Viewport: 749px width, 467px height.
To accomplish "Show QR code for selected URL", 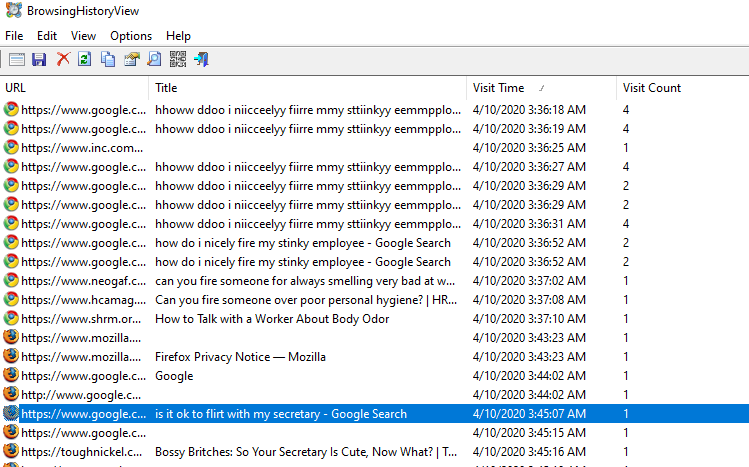I will (178, 59).
